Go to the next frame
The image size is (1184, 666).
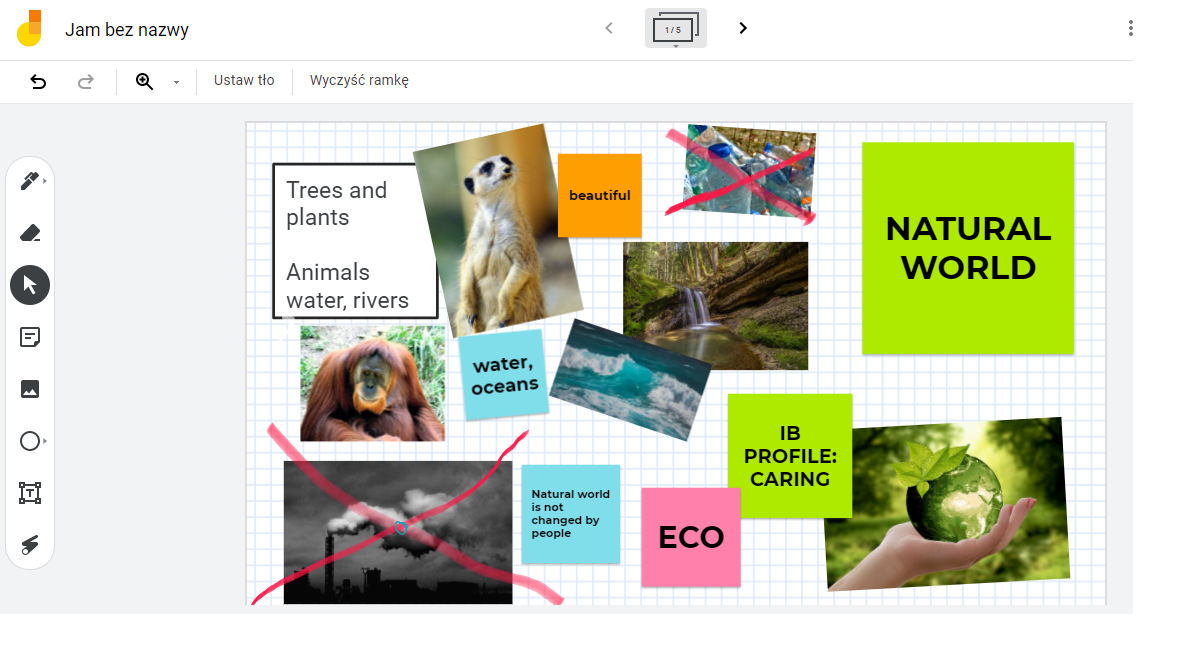(743, 28)
